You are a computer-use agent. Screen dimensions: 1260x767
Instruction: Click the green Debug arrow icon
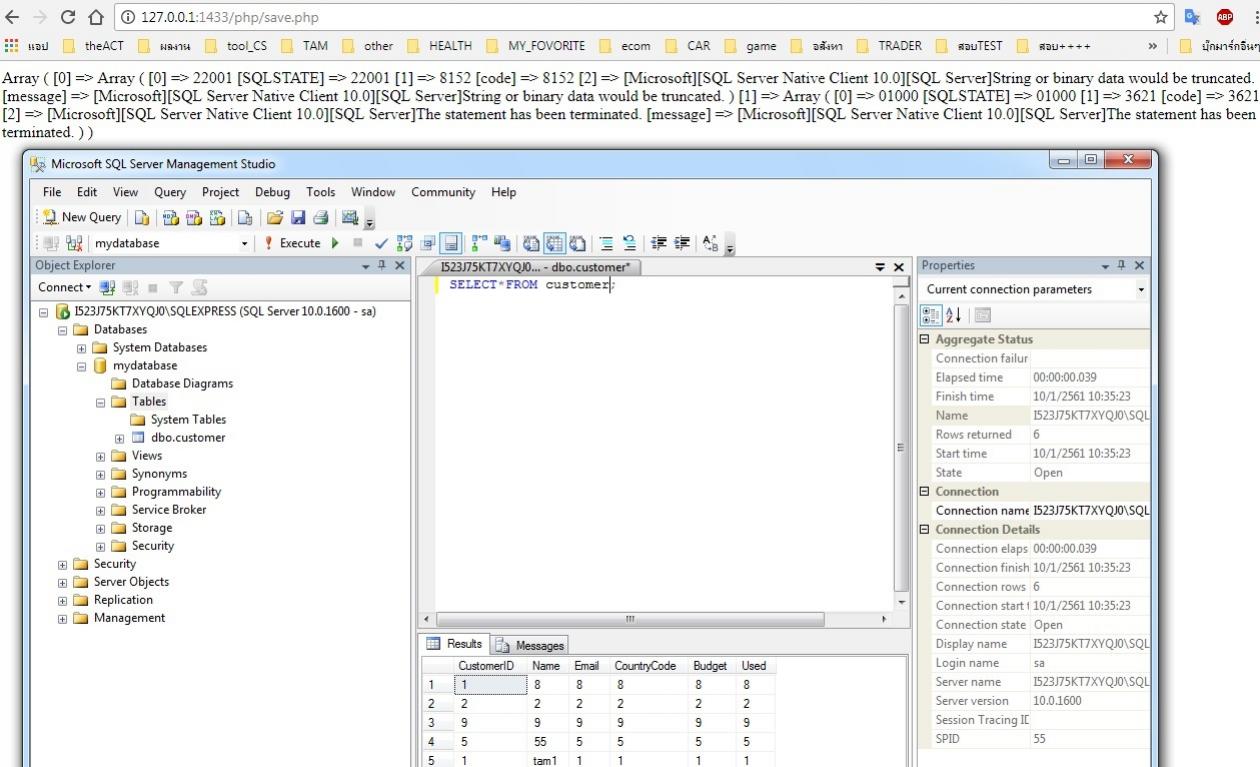[335, 243]
